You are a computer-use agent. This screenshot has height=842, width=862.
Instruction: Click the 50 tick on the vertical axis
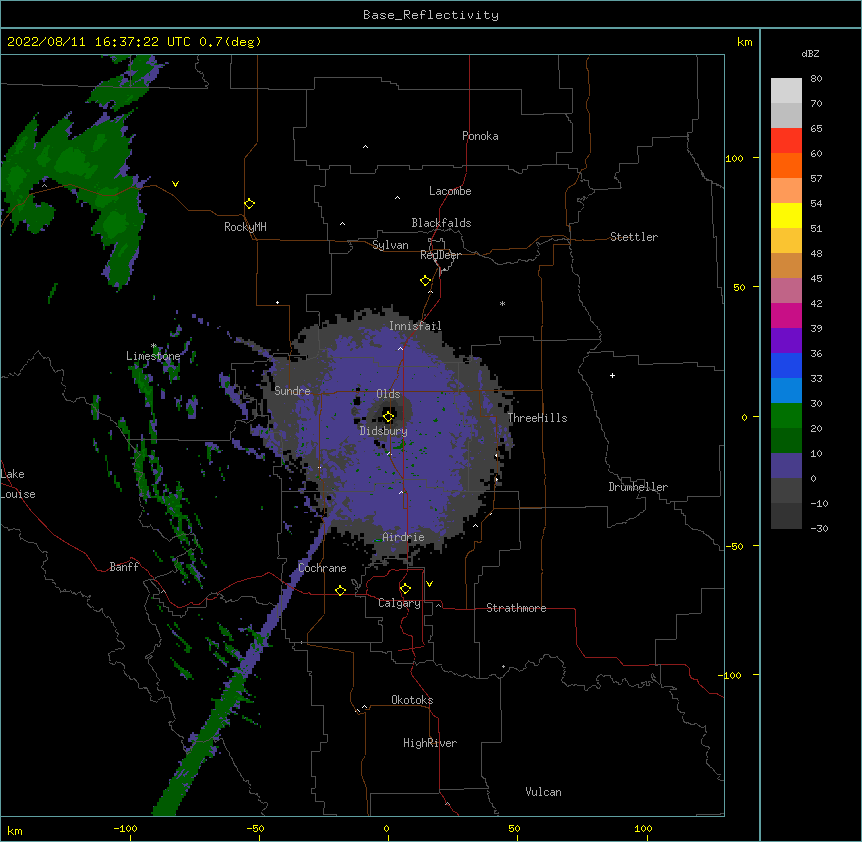(x=739, y=287)
